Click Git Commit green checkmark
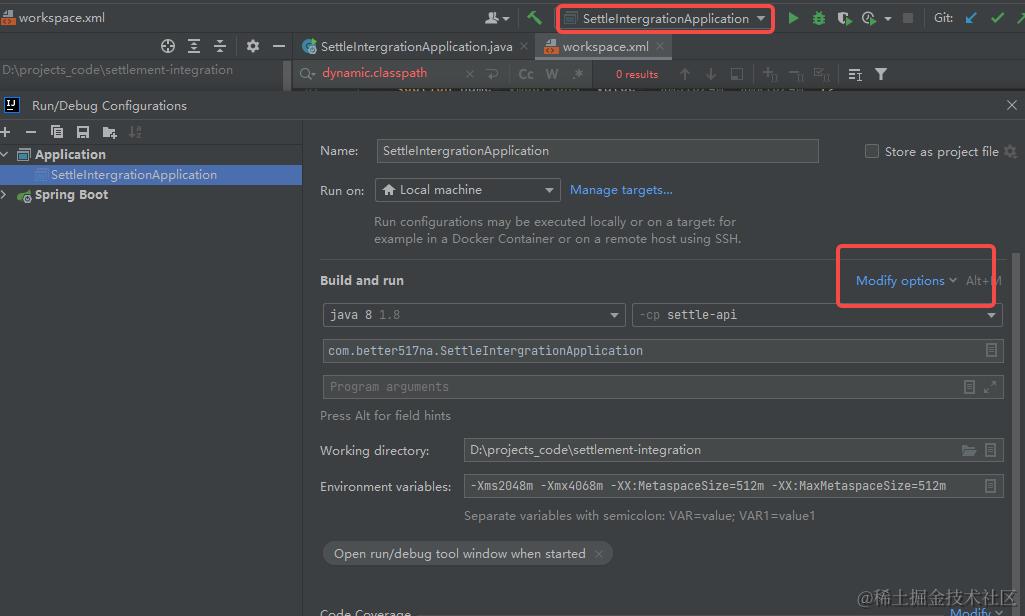Viewport: 1025px width, 616px height. tap(997, 18)
